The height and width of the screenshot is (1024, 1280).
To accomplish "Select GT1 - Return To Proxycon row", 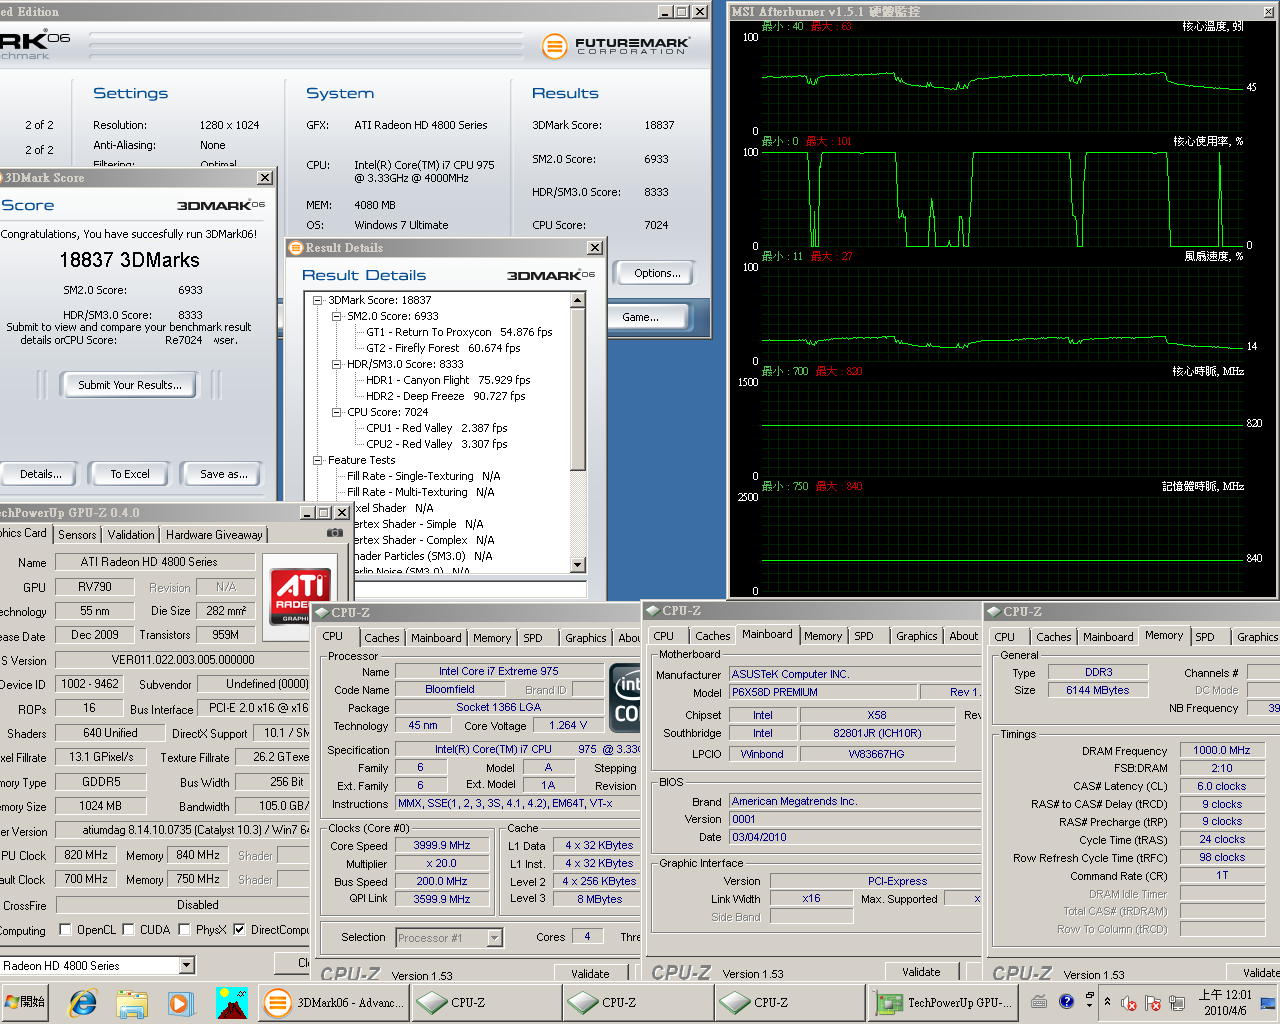I will tap(459, 332).
